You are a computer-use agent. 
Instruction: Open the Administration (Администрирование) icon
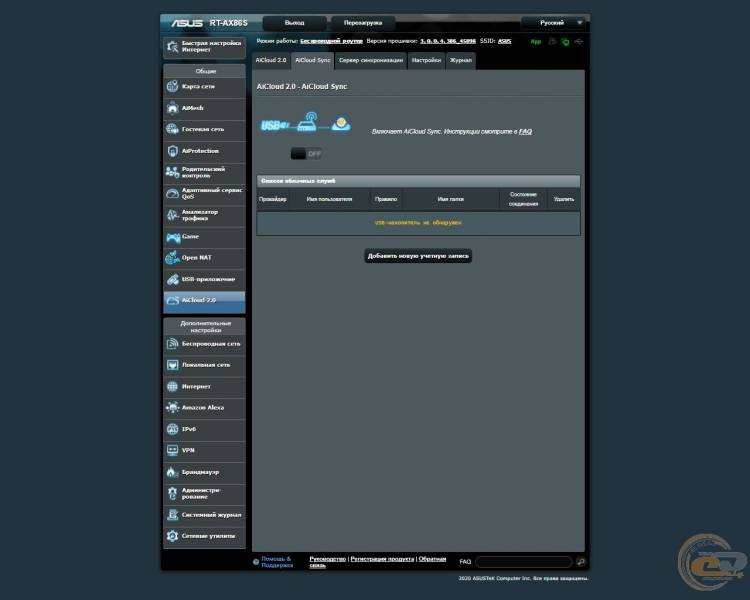pyautogui.click(x=172, y=493)
